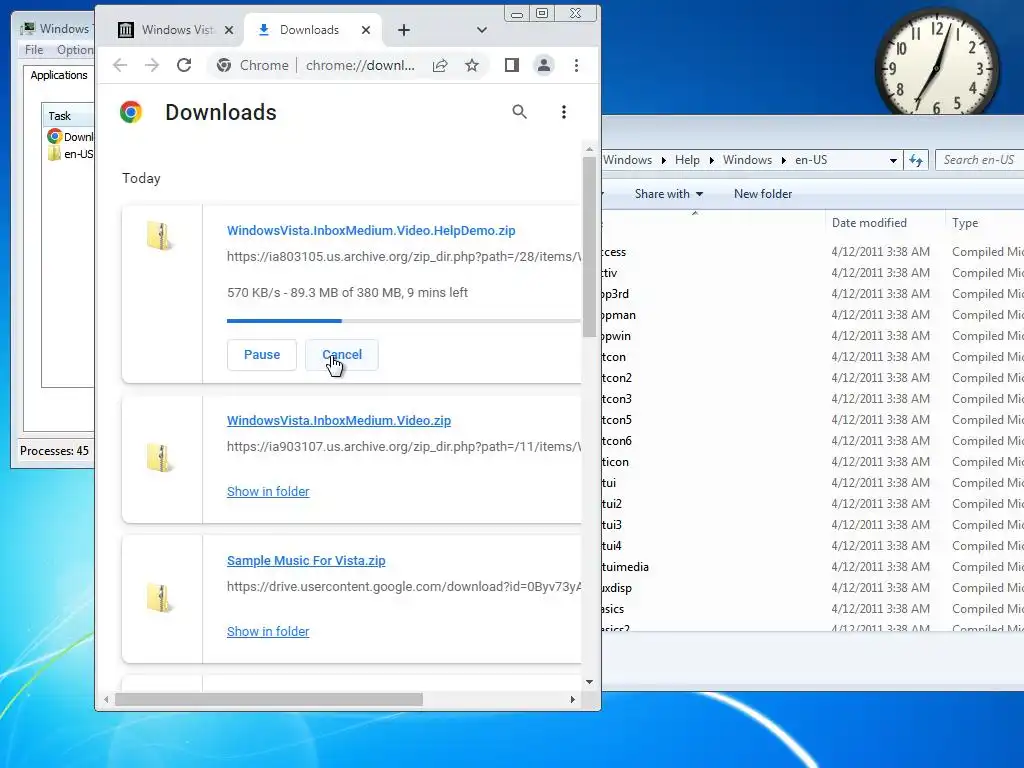
Task: Go forward in Chrome
Action: pyautogui.click(x=152, y=65)
